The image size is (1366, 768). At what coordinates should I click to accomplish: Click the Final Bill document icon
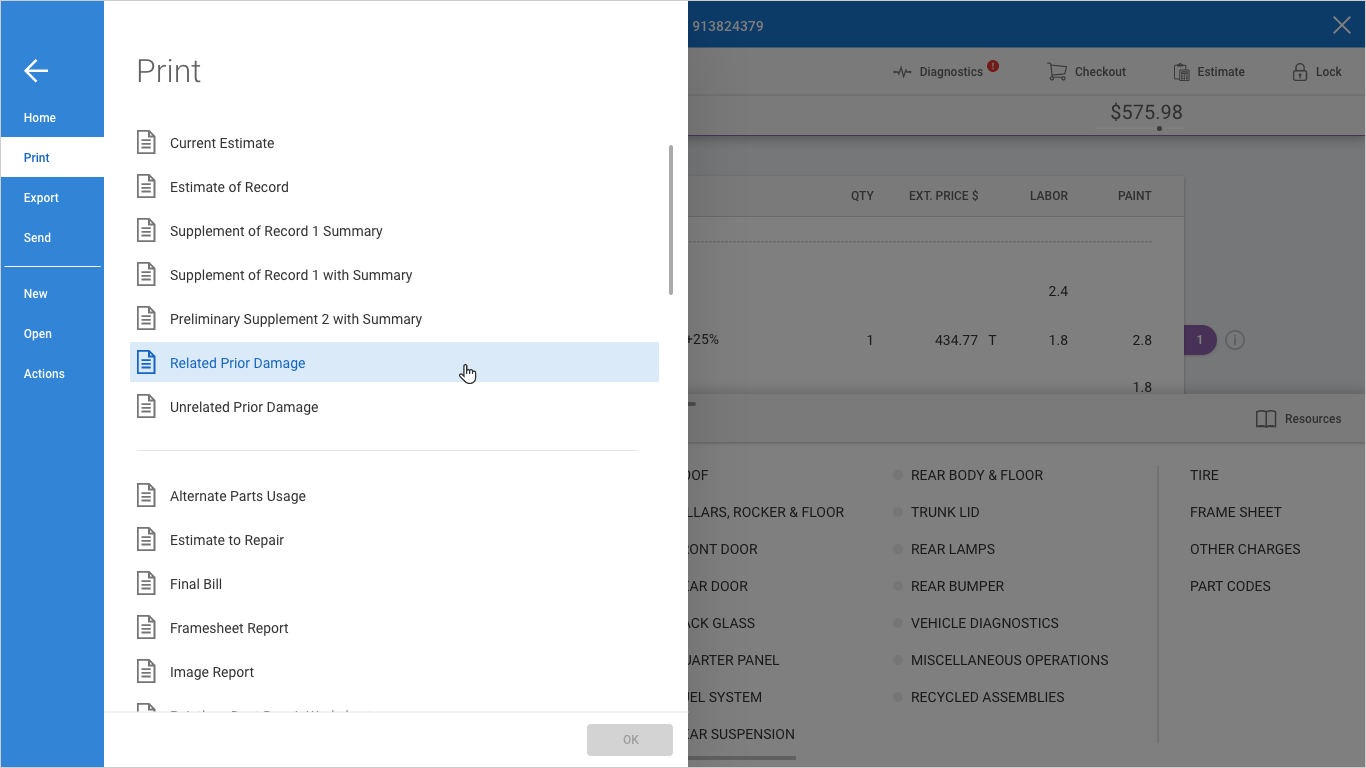(146, 584)
